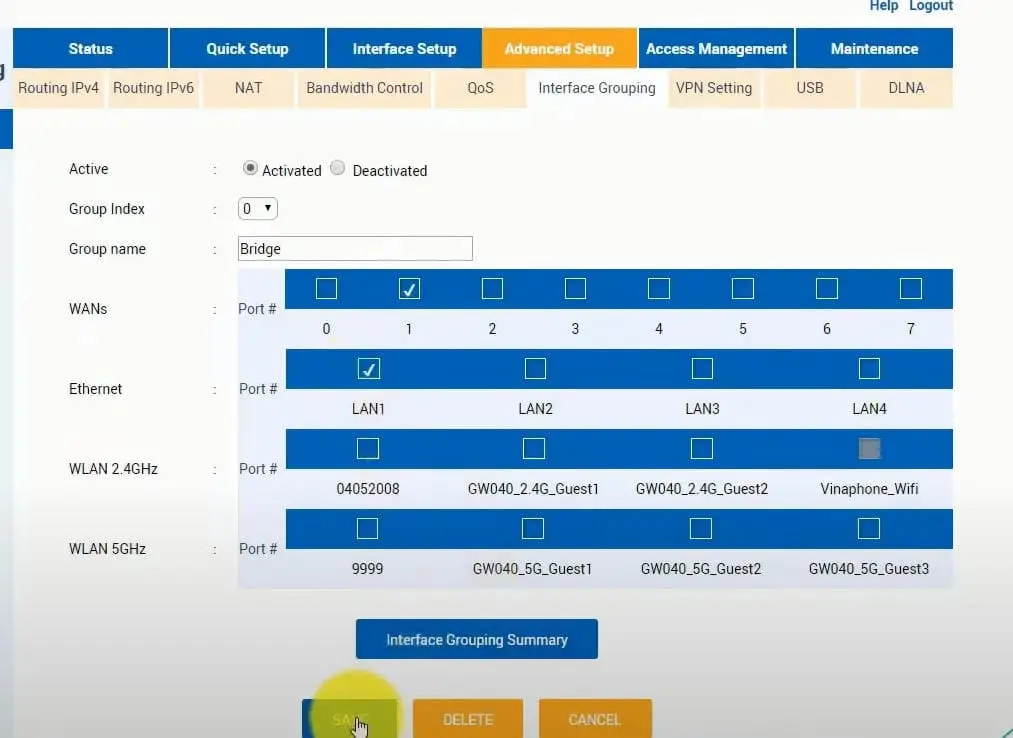This screenshot has height=738, width=1013.
Task: Open the VPN Setting subtab
Action: point(714,88)
